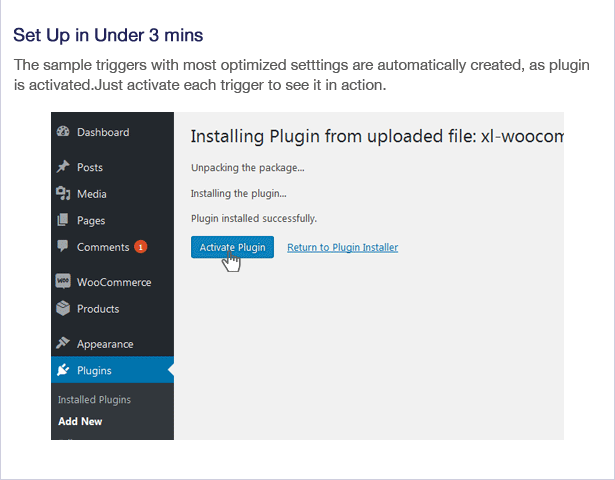615x480 pixels.
Task: Click the Dashboard gauge icon
Action: [63, 131]
